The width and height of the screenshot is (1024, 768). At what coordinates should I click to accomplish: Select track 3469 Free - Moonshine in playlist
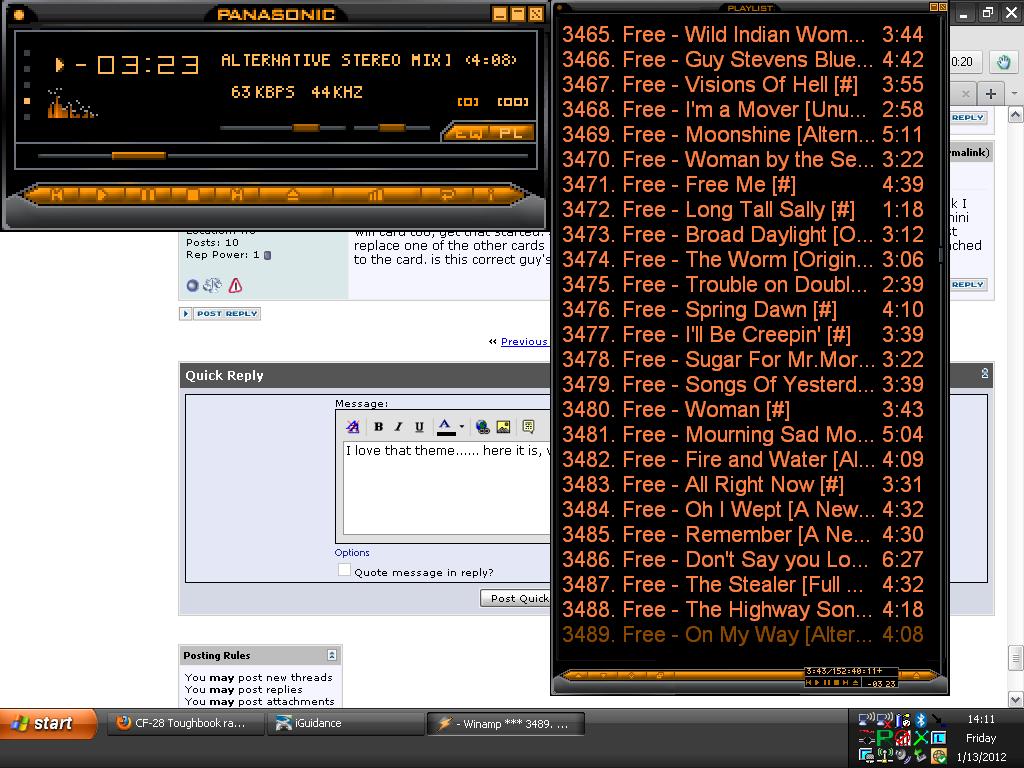743,135
